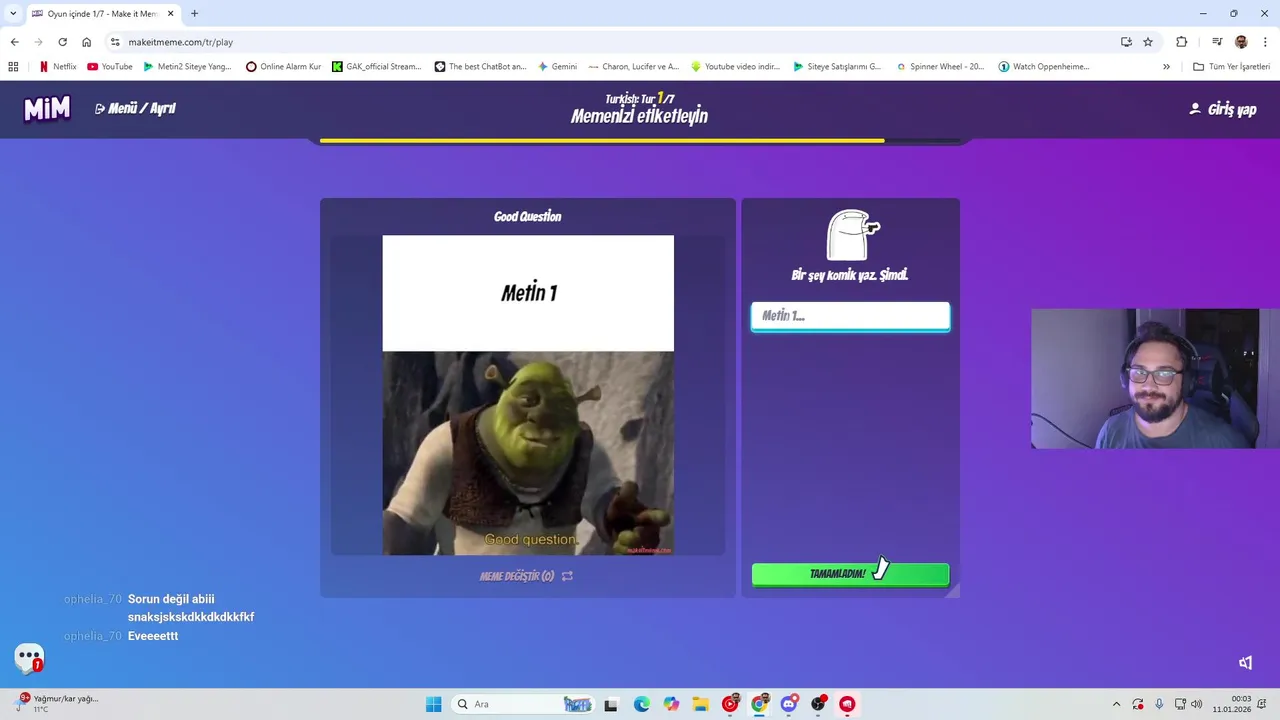This screenshot has height=720, width=1280.
Task: Launch Microsoft Edge from taskbar
Action: (x=641, y=704)
